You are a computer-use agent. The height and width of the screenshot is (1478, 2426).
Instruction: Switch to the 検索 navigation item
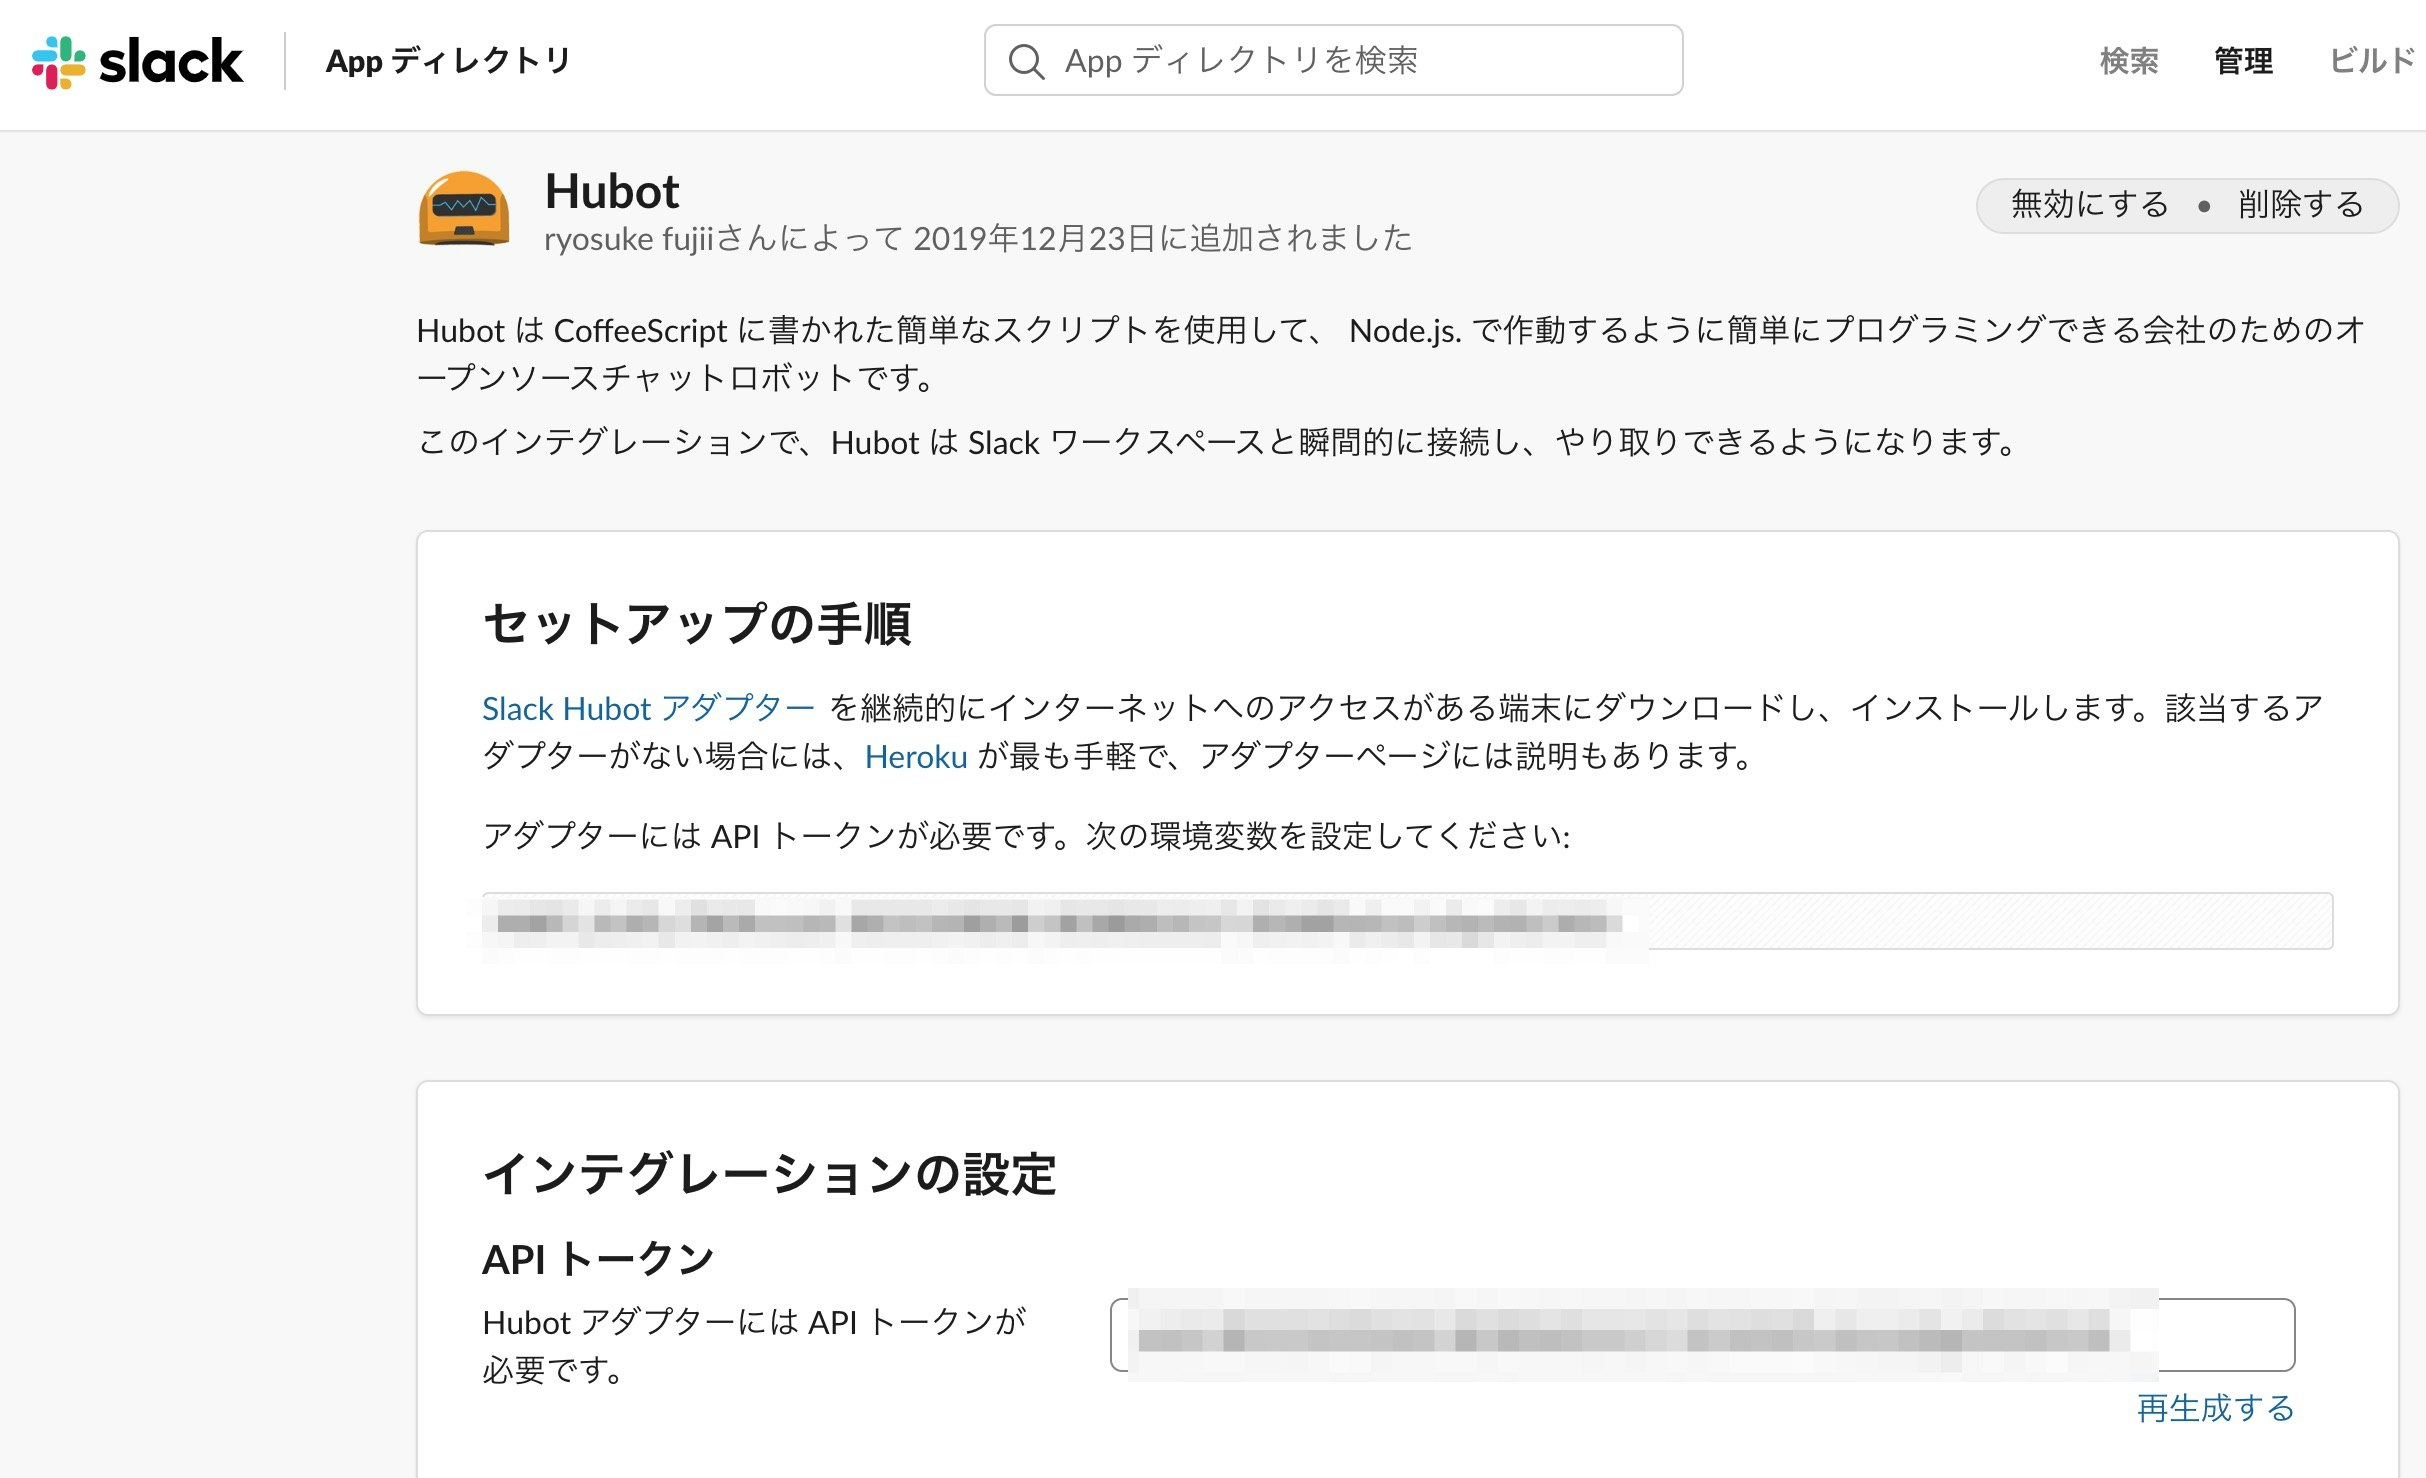[2129, 61]
